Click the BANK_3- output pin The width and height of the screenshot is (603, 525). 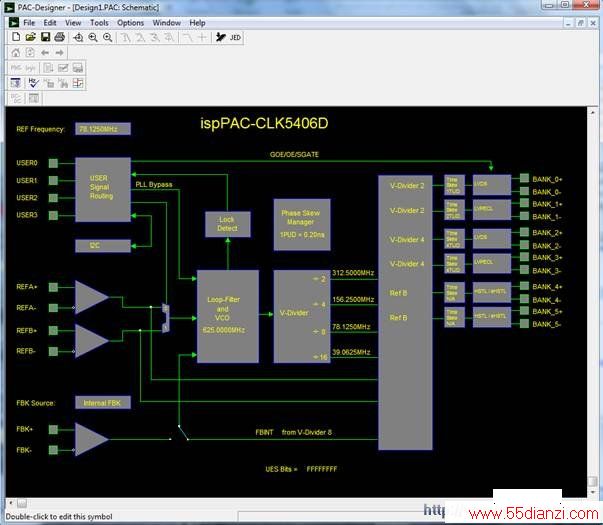click(x=524, y=269)
